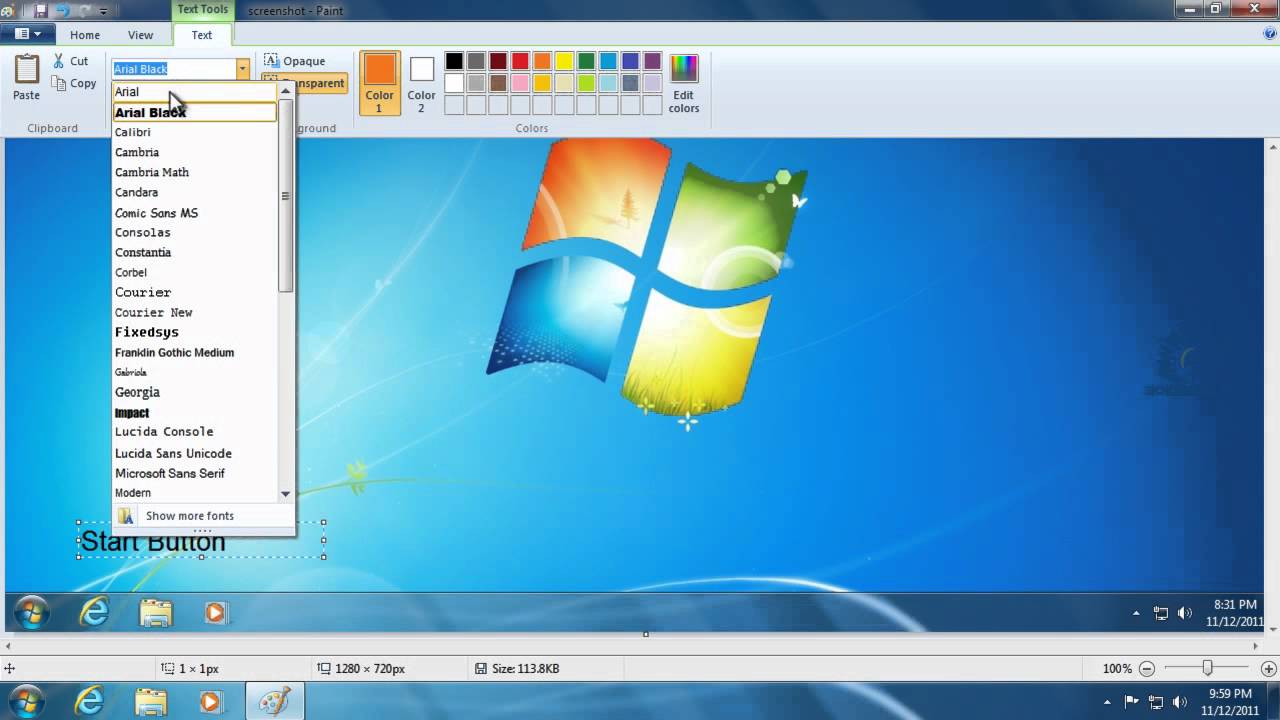Pick Impact from the font list

194,412
